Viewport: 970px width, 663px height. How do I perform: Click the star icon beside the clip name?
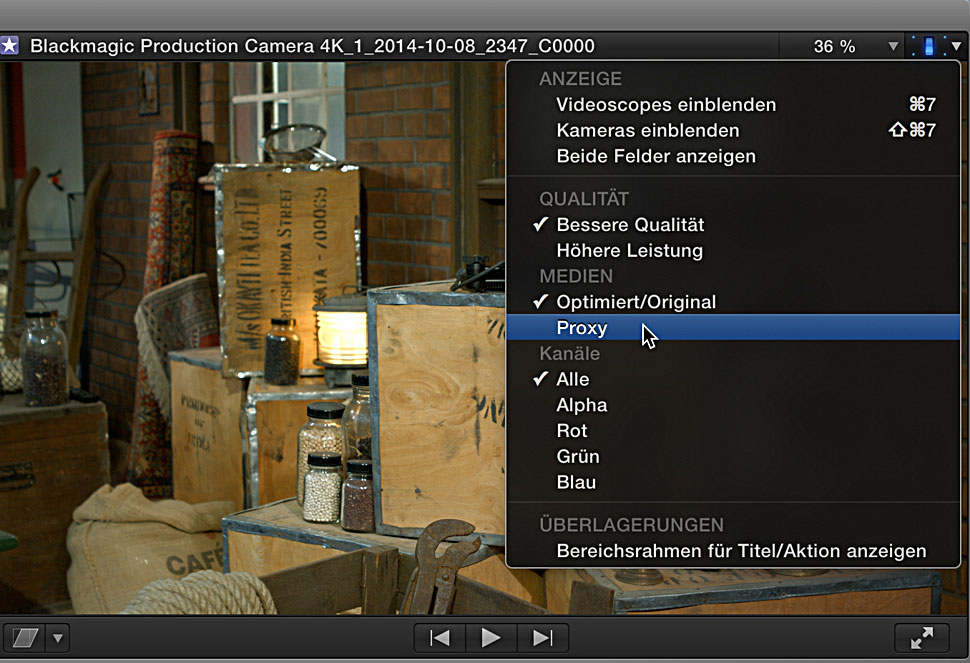coord(10,46)
